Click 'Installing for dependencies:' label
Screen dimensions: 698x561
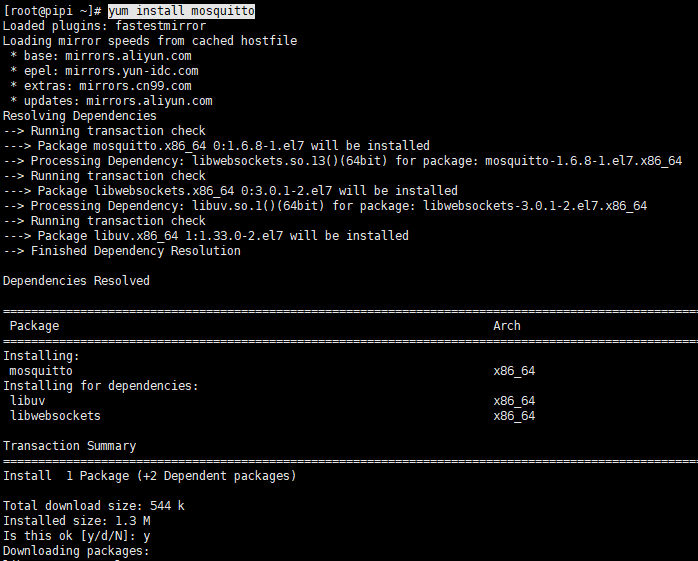click(x=101, y=386)
